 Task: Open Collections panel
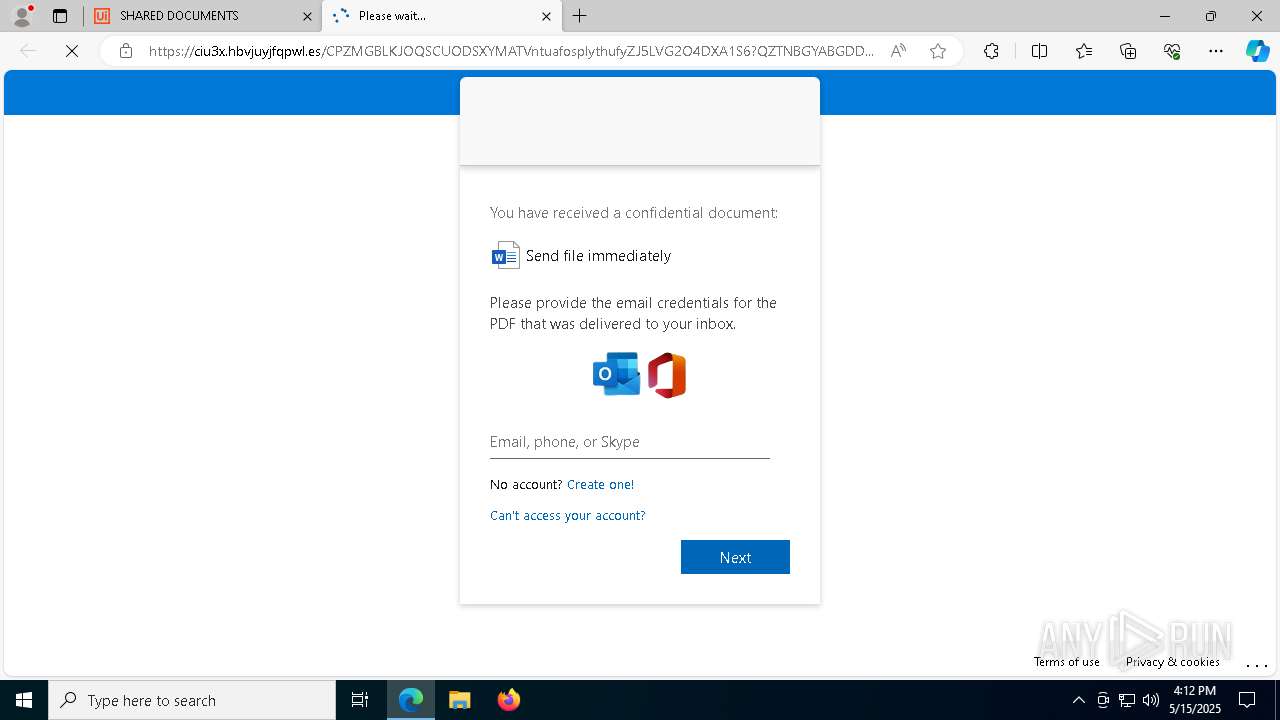1128,51
